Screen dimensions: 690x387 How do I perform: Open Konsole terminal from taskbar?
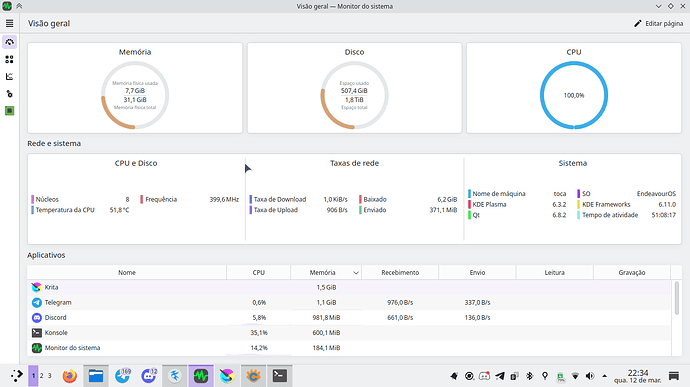click(279, 376)
